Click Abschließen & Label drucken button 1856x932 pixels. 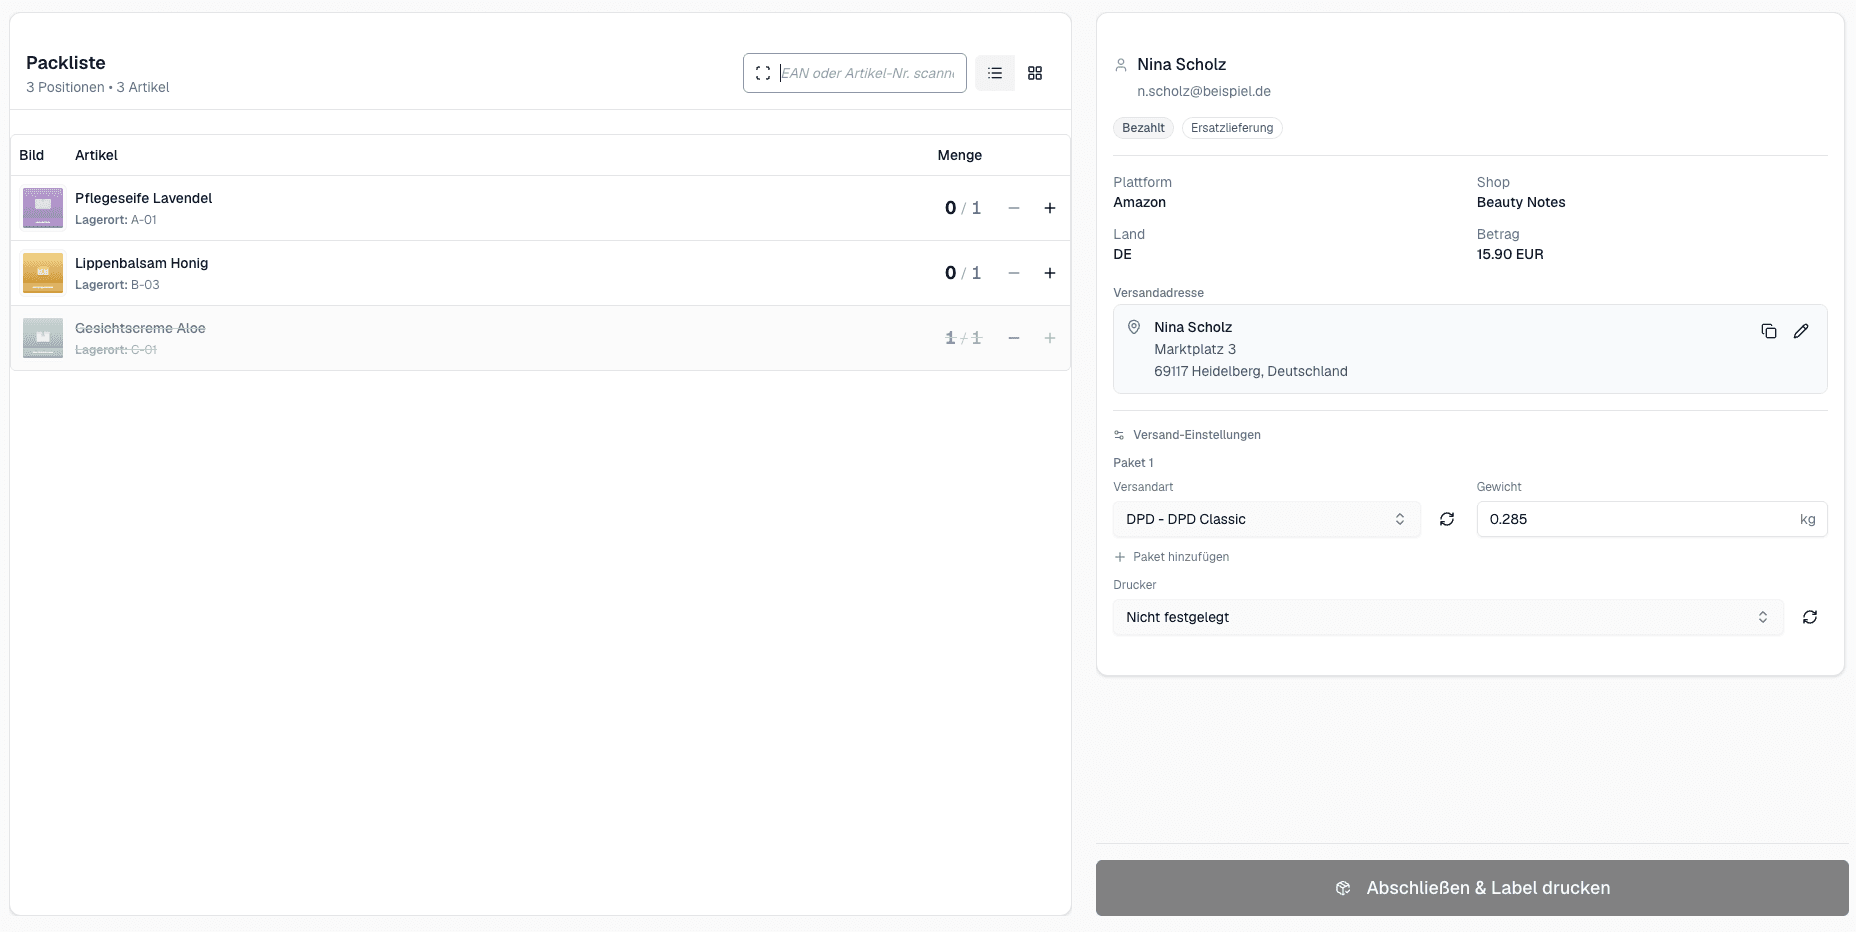[x=1472, y=888]
